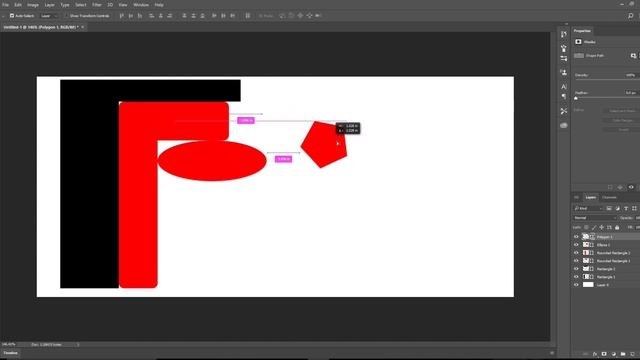Open the layer filter Kind dropdown

pos(588,208)
